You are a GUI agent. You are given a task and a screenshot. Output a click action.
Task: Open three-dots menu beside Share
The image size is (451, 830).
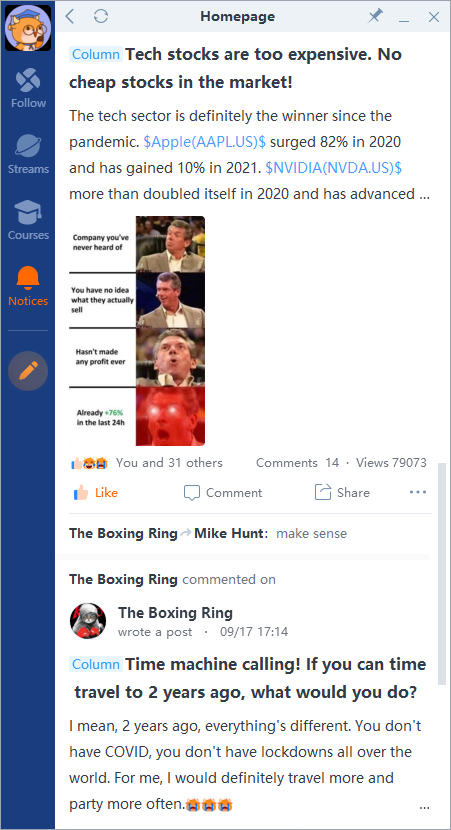418,493
